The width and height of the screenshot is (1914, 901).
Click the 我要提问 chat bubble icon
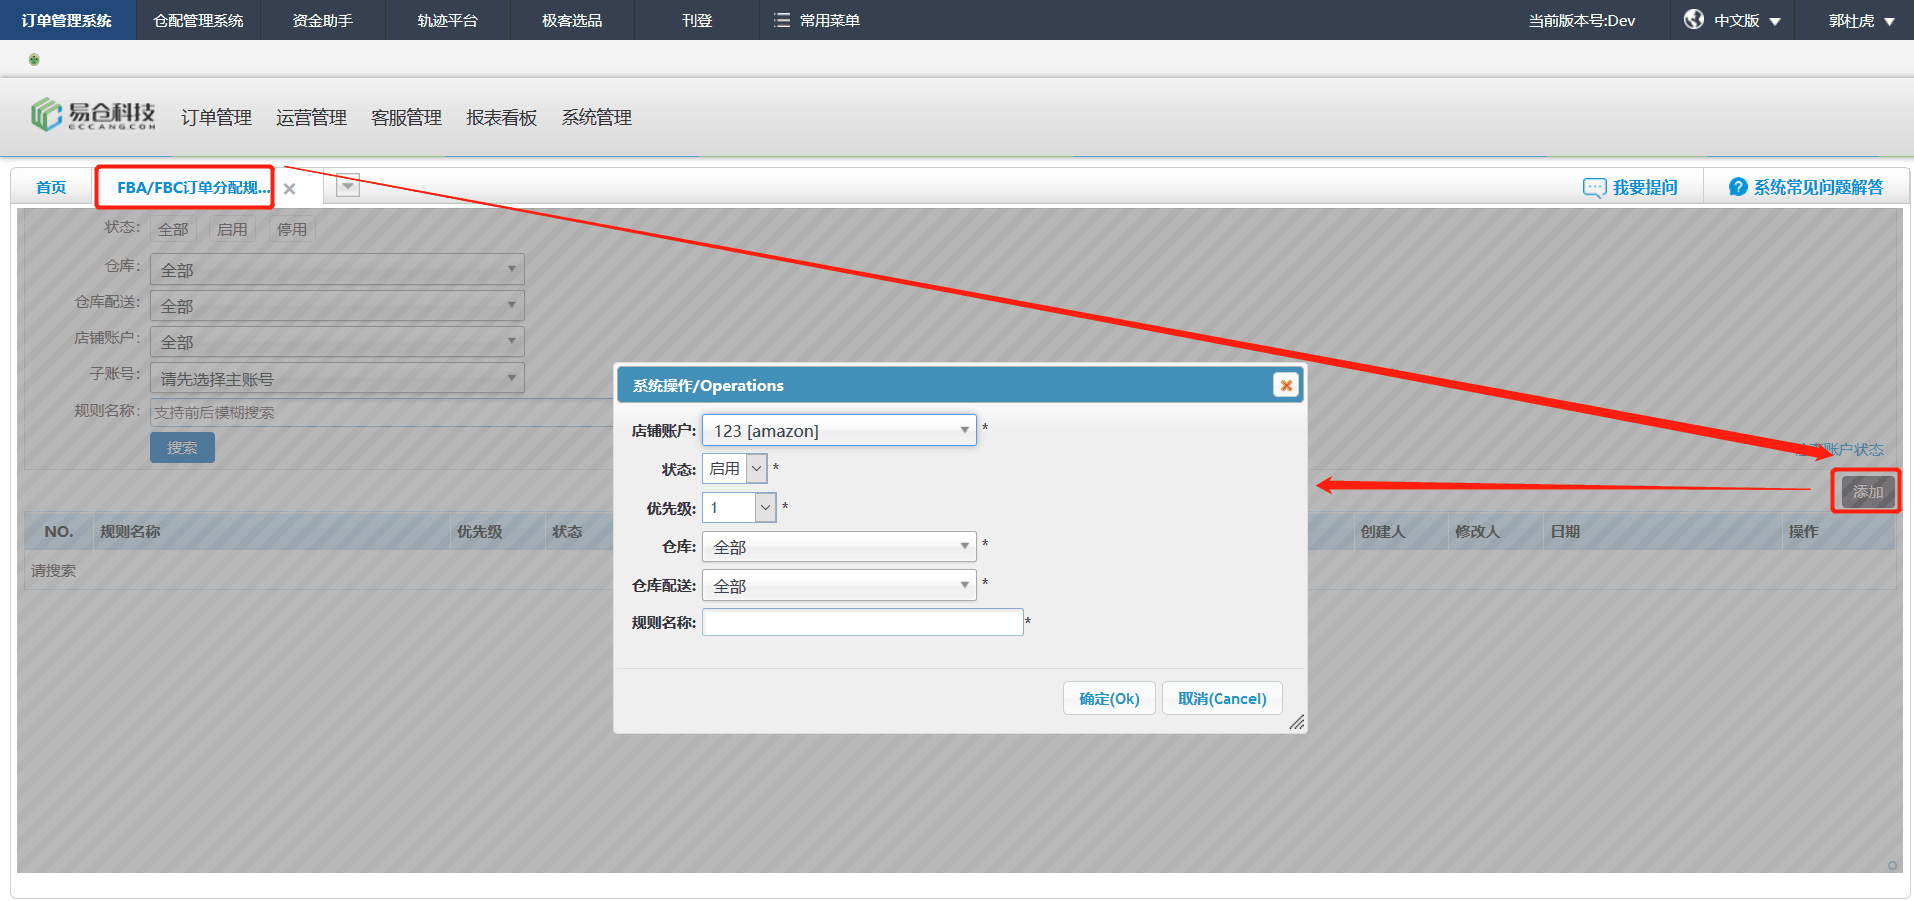point(1594,188)
